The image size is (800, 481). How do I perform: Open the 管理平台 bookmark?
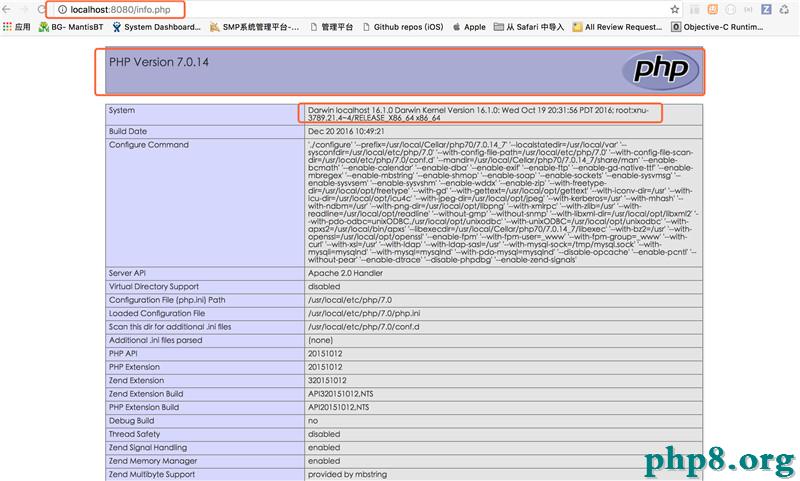pyautogui.click(x=332, y=27)
